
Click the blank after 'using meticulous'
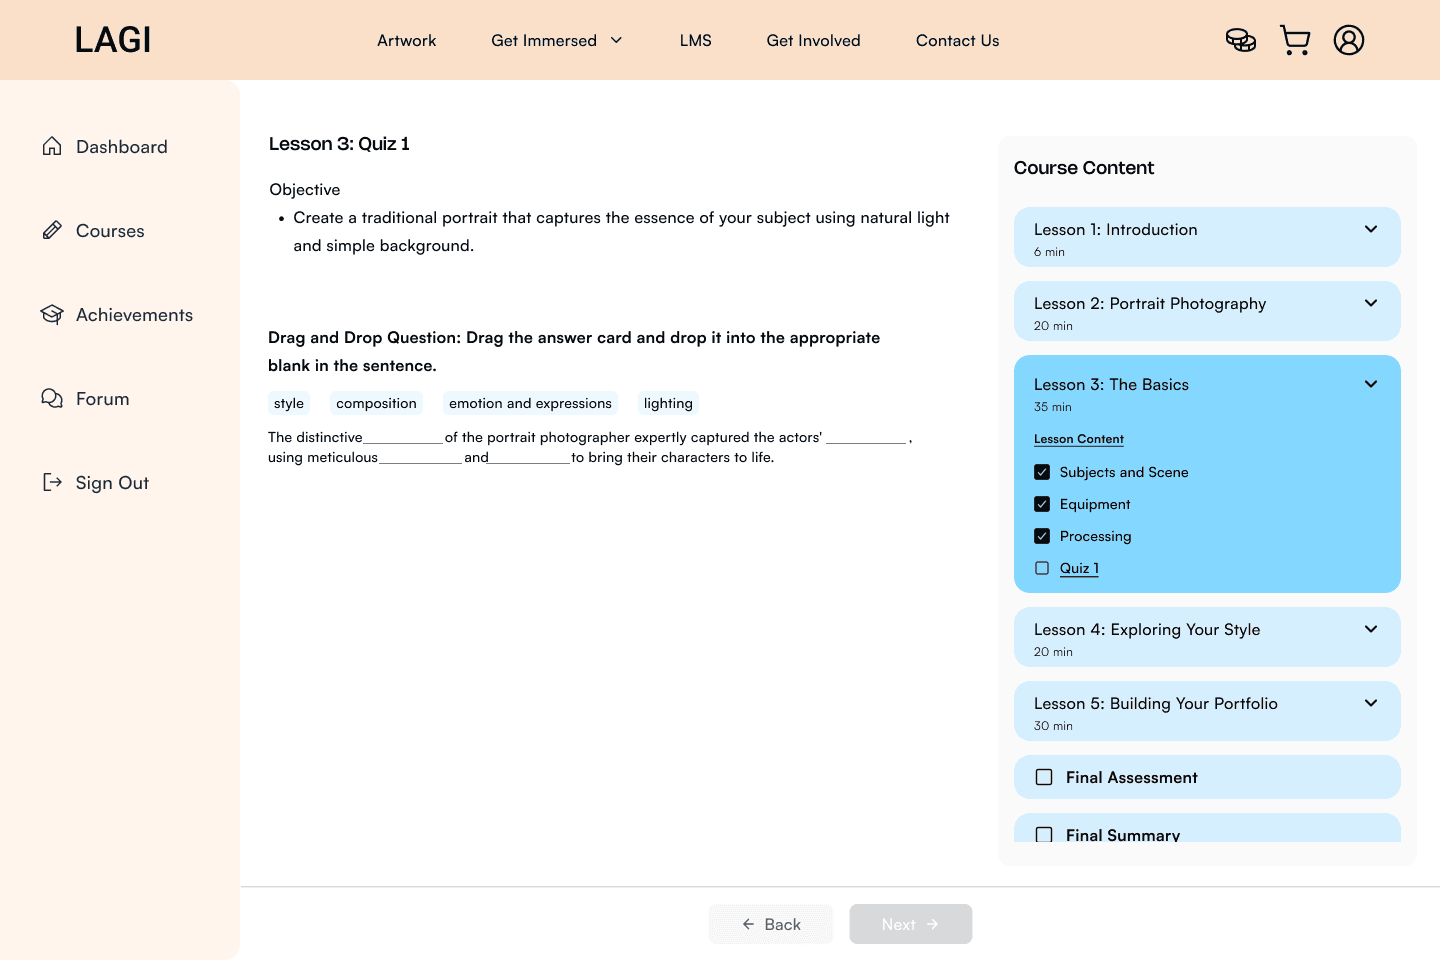(x=420, y=457)
